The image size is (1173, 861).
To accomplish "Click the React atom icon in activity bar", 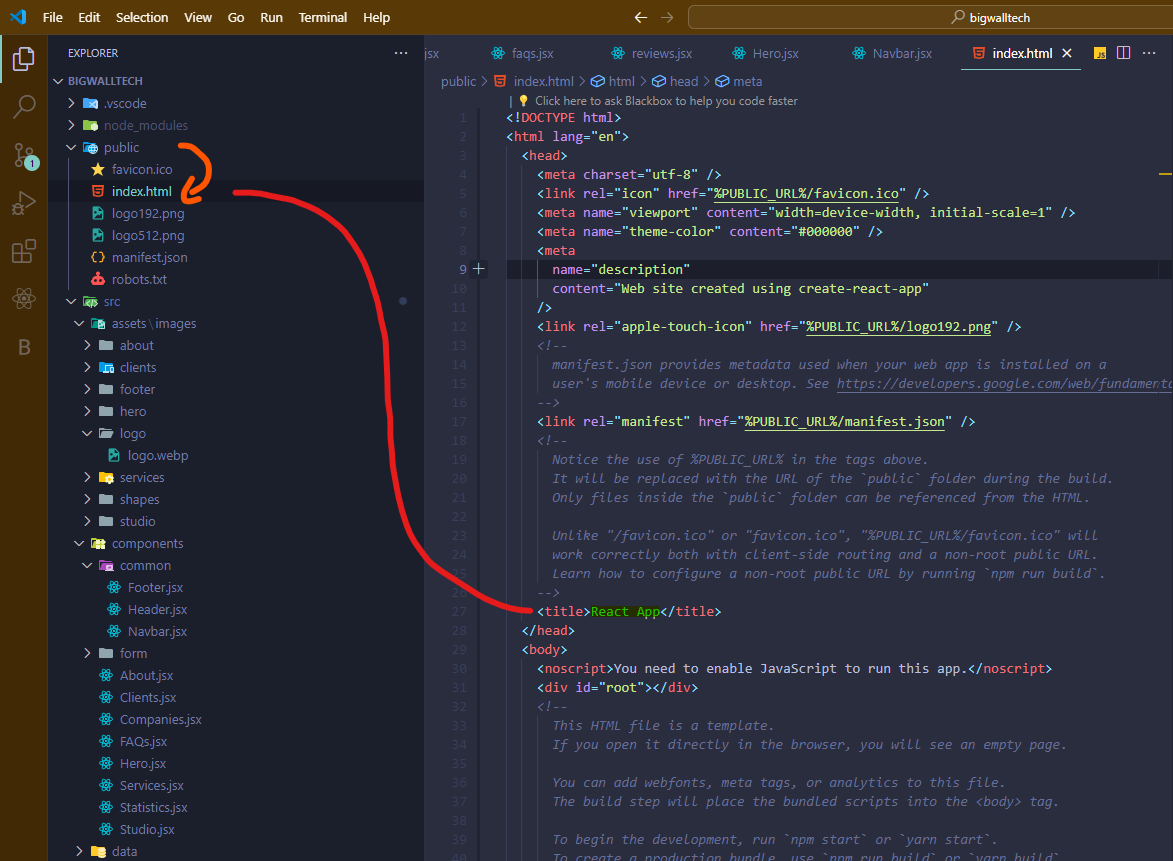I will click(x=24, y=299).
